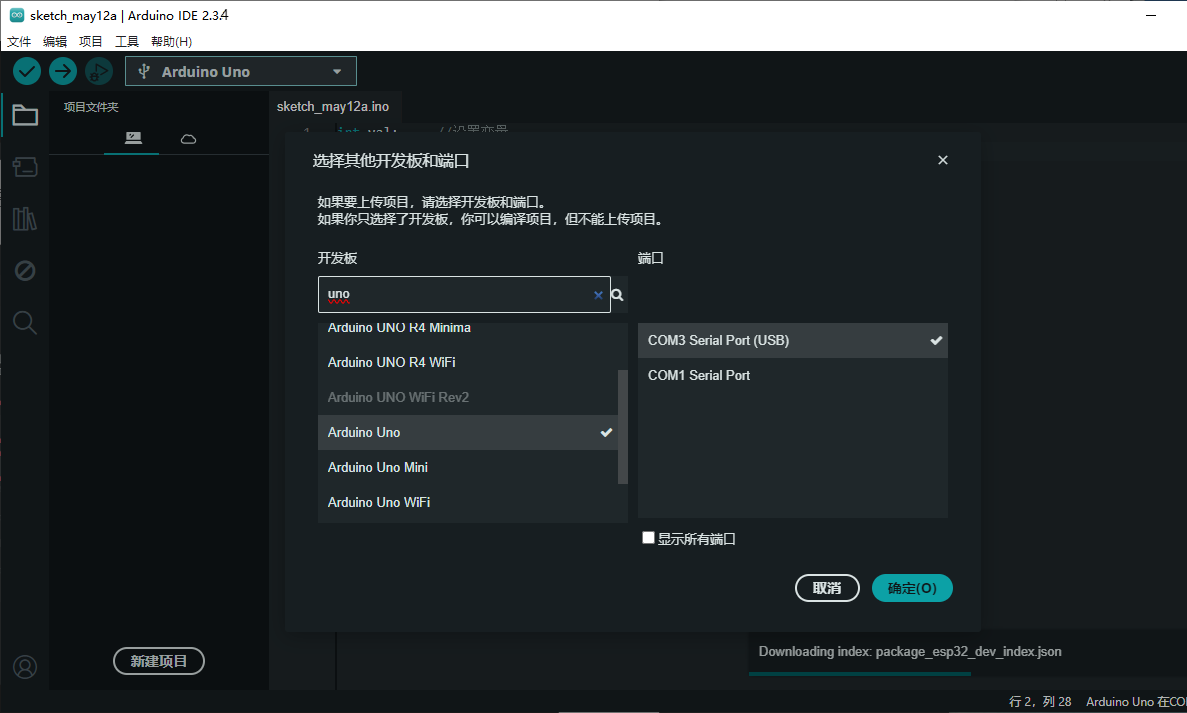Toggle the show all ports checkbox

[648, 537]
